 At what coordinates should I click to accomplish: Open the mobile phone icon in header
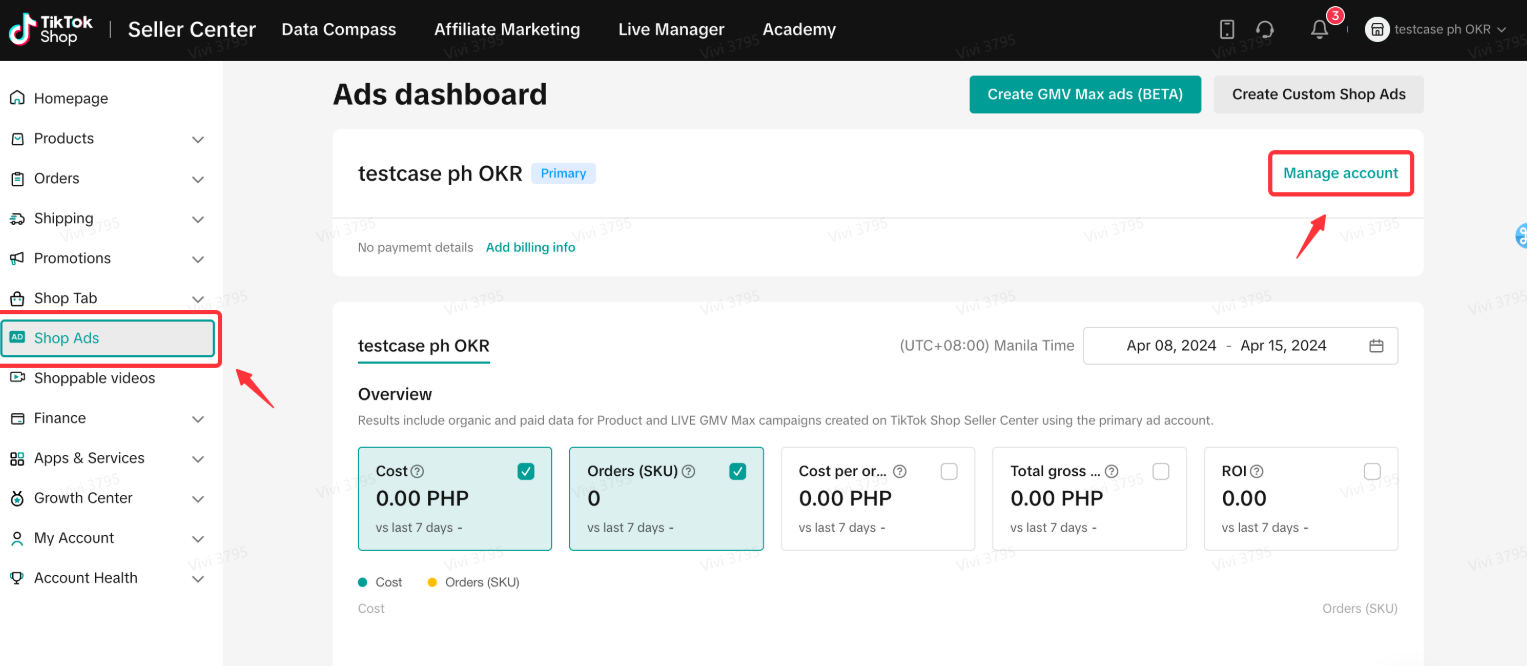[x=1227, y=30]
